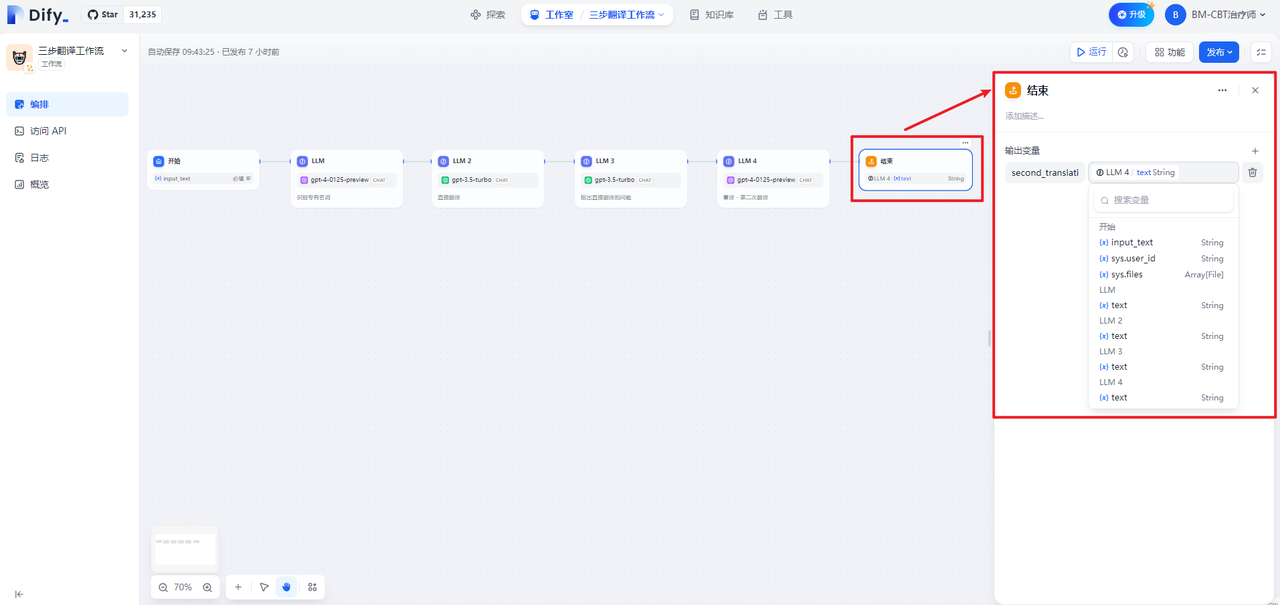The image size is (1280, 605).
Task: Select the LLM 3 node
Action: click(x=631, y=179)
